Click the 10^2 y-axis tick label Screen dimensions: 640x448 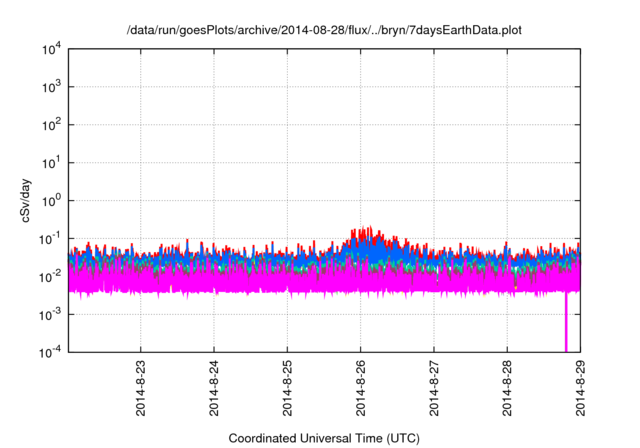coord(51,125)
